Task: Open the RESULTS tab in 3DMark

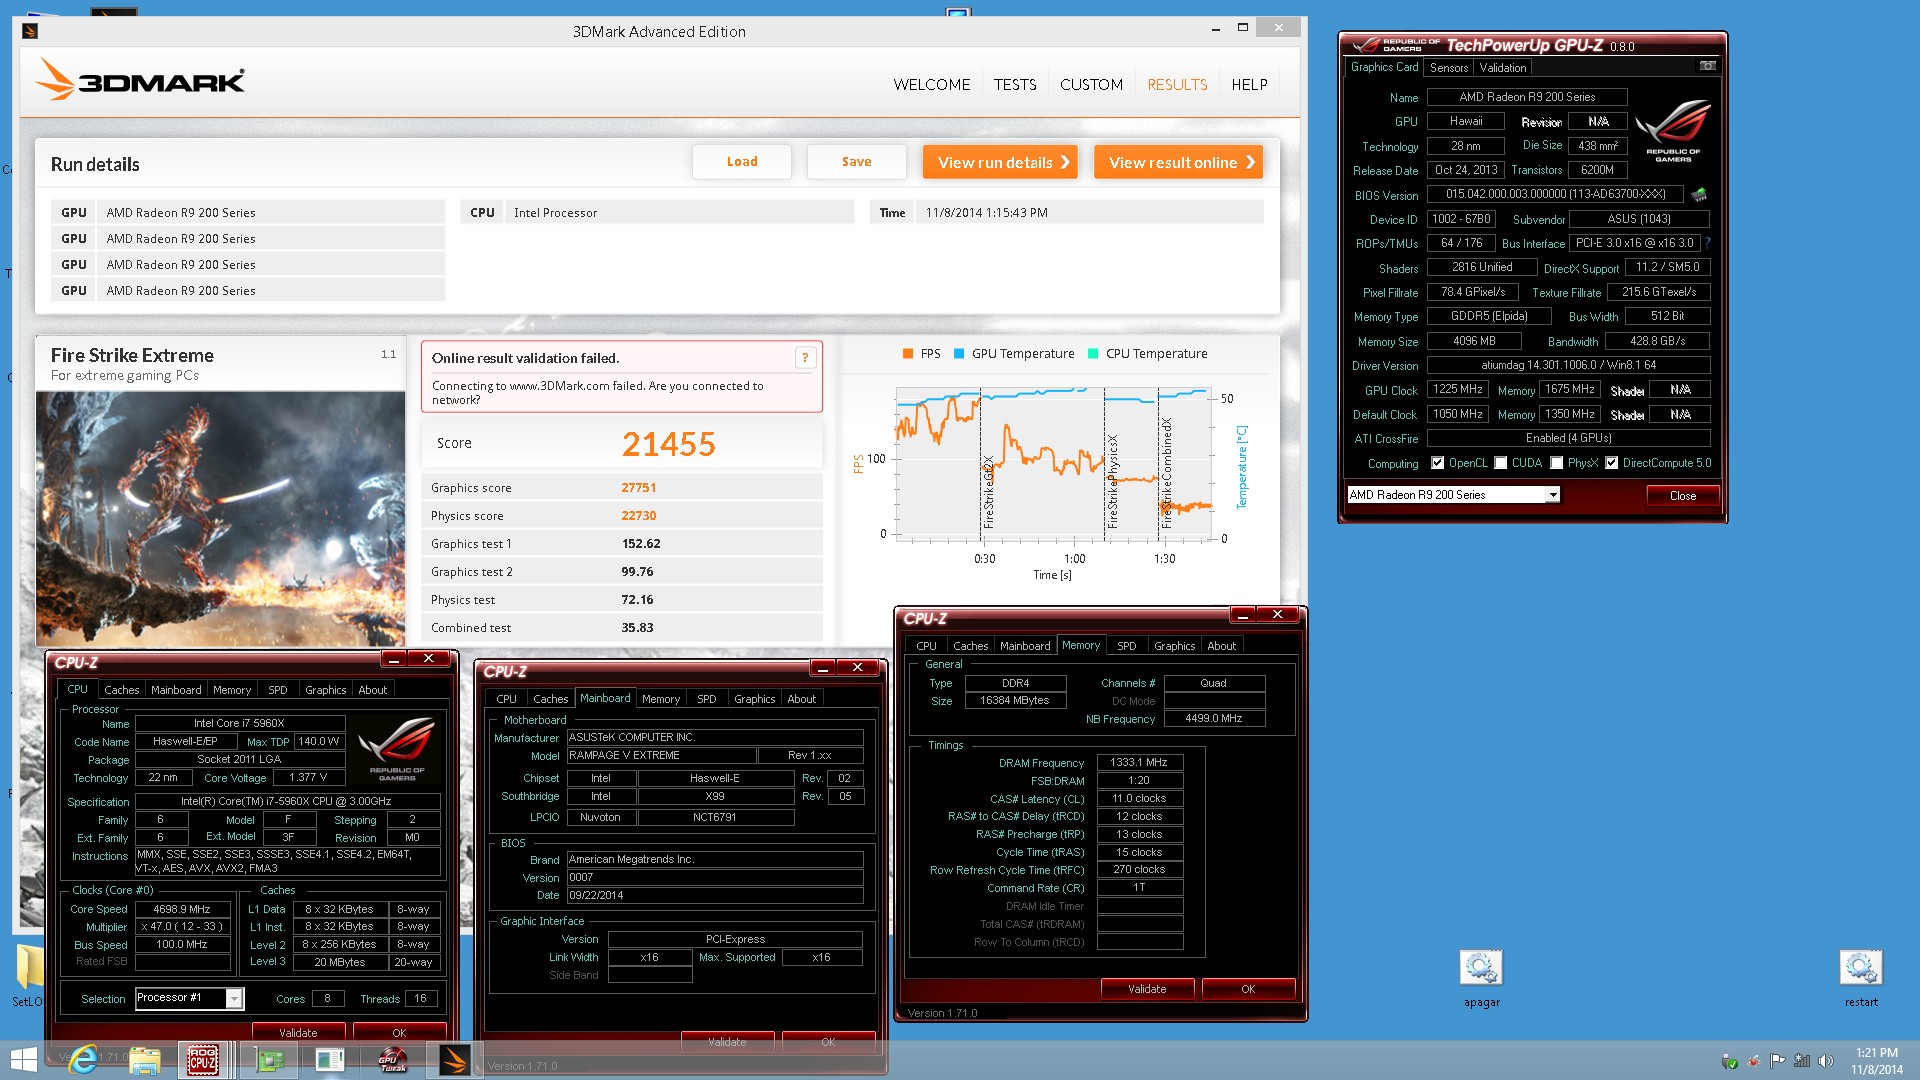Action: (1177, 85)
